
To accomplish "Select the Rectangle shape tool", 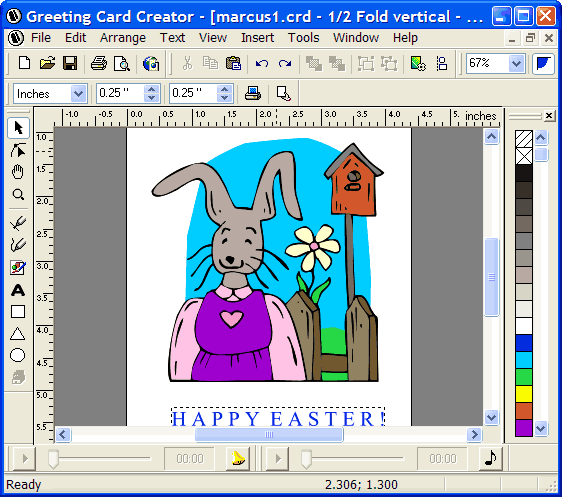I will (18, 312).
